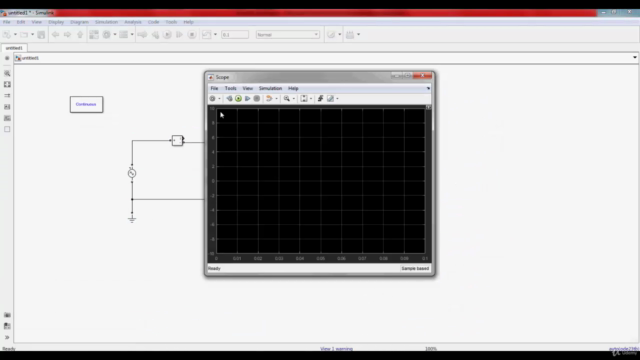Click the Back navigation arrow in Simulink toolbar

pyautogui.click(x=56, y=35)
